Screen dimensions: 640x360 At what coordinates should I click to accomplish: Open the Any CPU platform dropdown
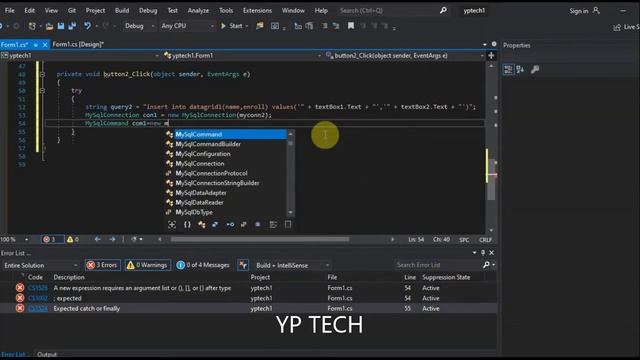point(187,26)
